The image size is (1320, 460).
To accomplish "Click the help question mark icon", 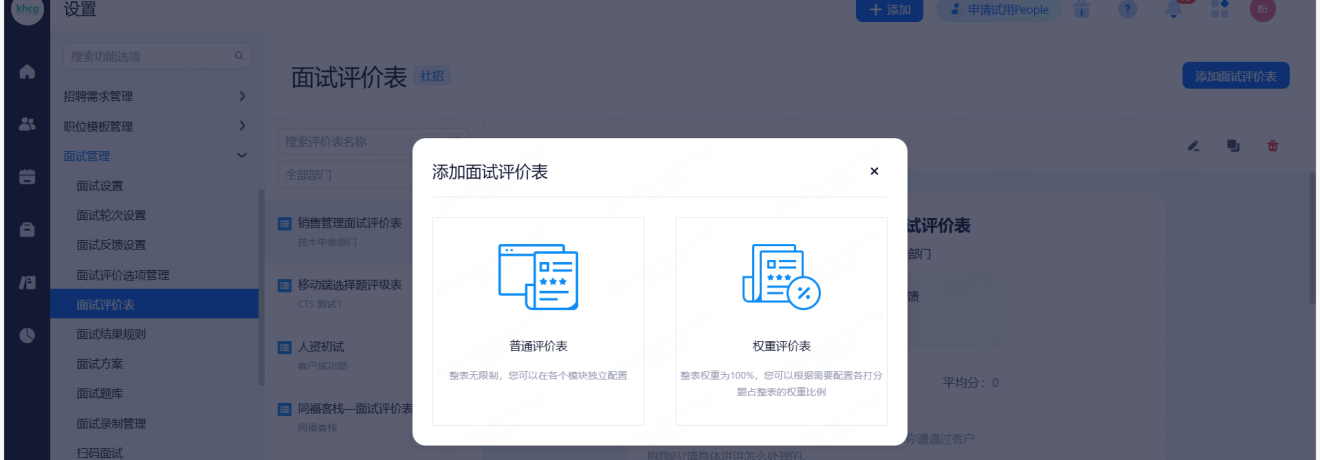I will click(1128, 9).
